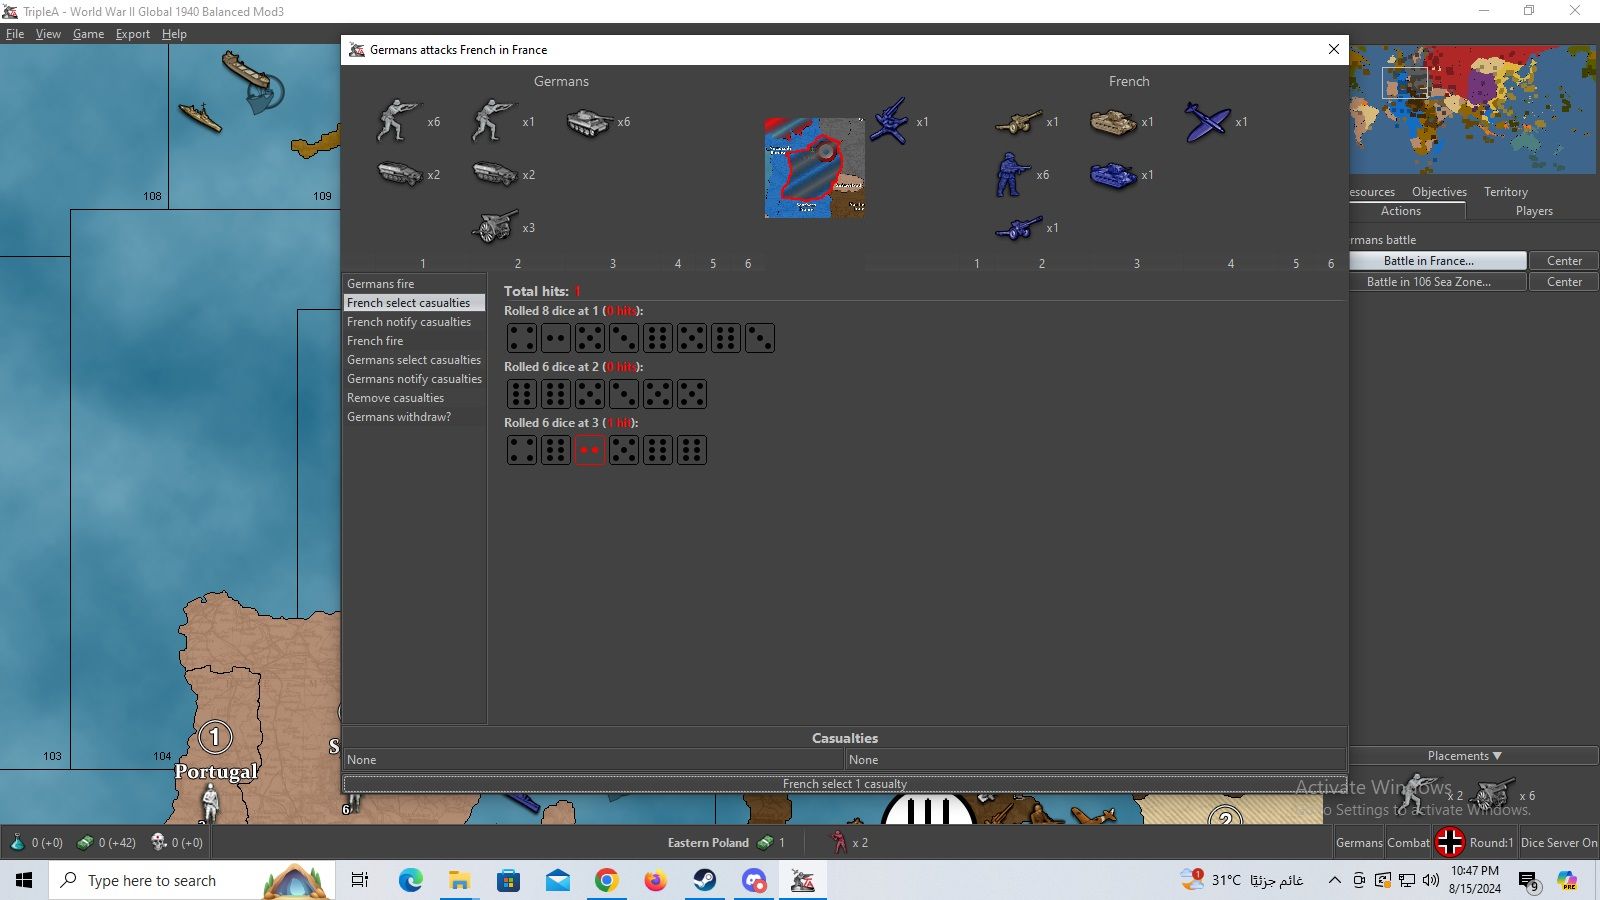Click the German tank x6 unit icon
The width and height of the screenshot is (1600, 900).
click(x=589, y=122)
